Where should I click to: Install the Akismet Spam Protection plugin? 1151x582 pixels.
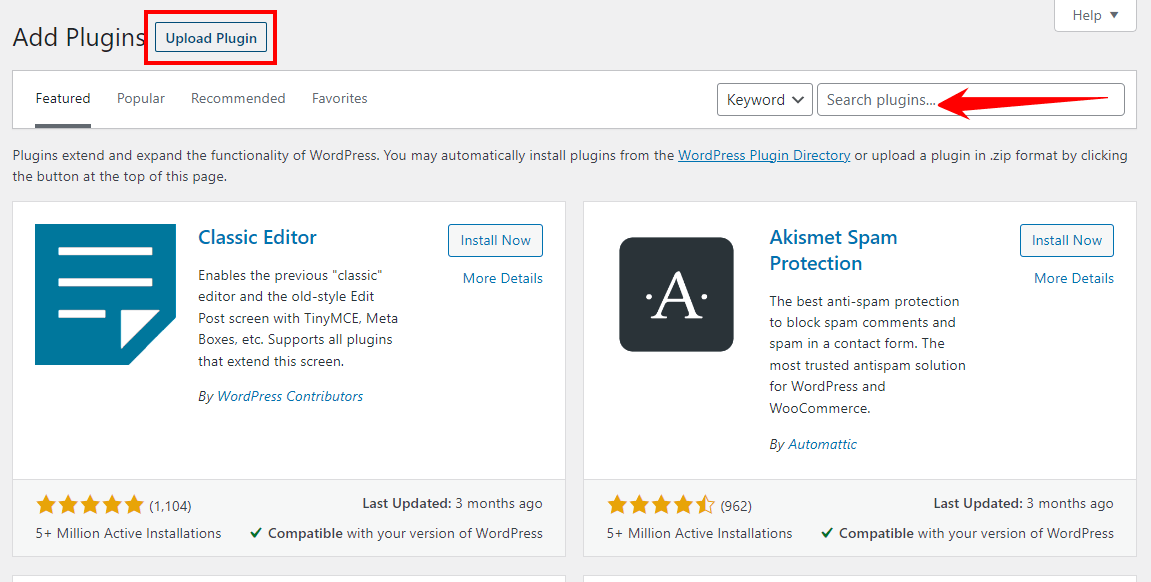(1066, 241)
